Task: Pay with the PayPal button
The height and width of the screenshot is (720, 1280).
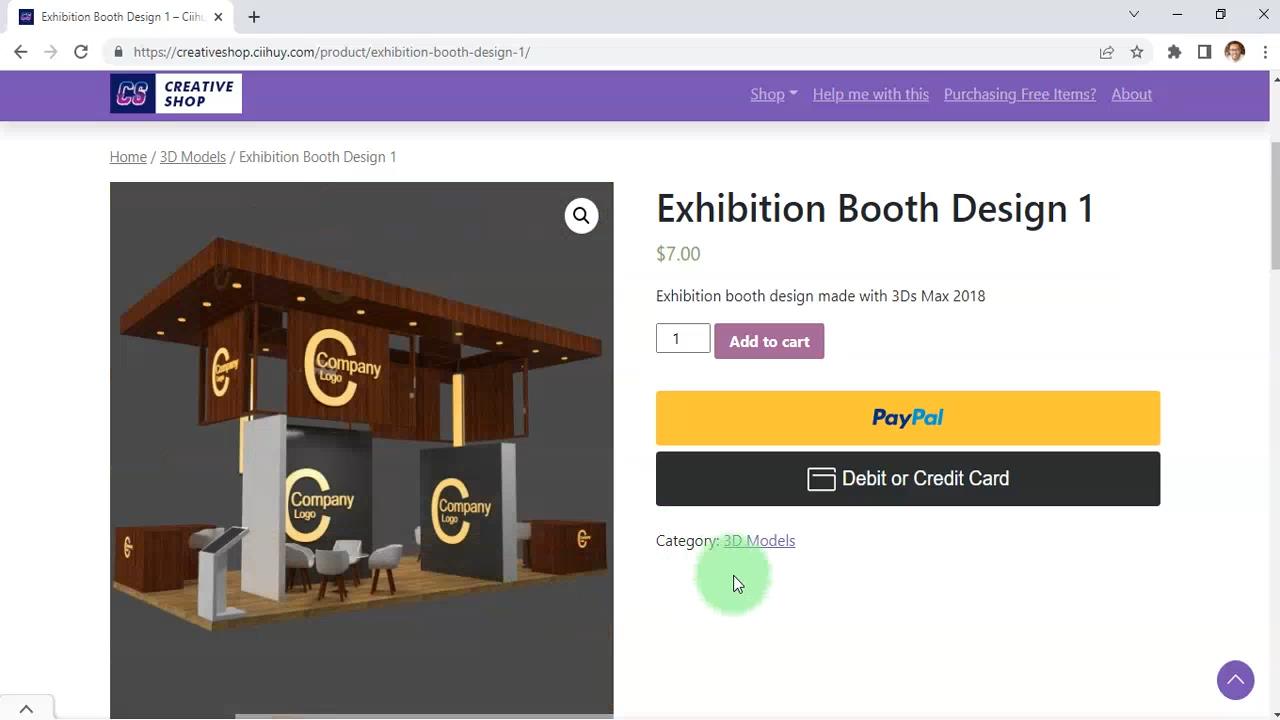Action: (908, 418)
